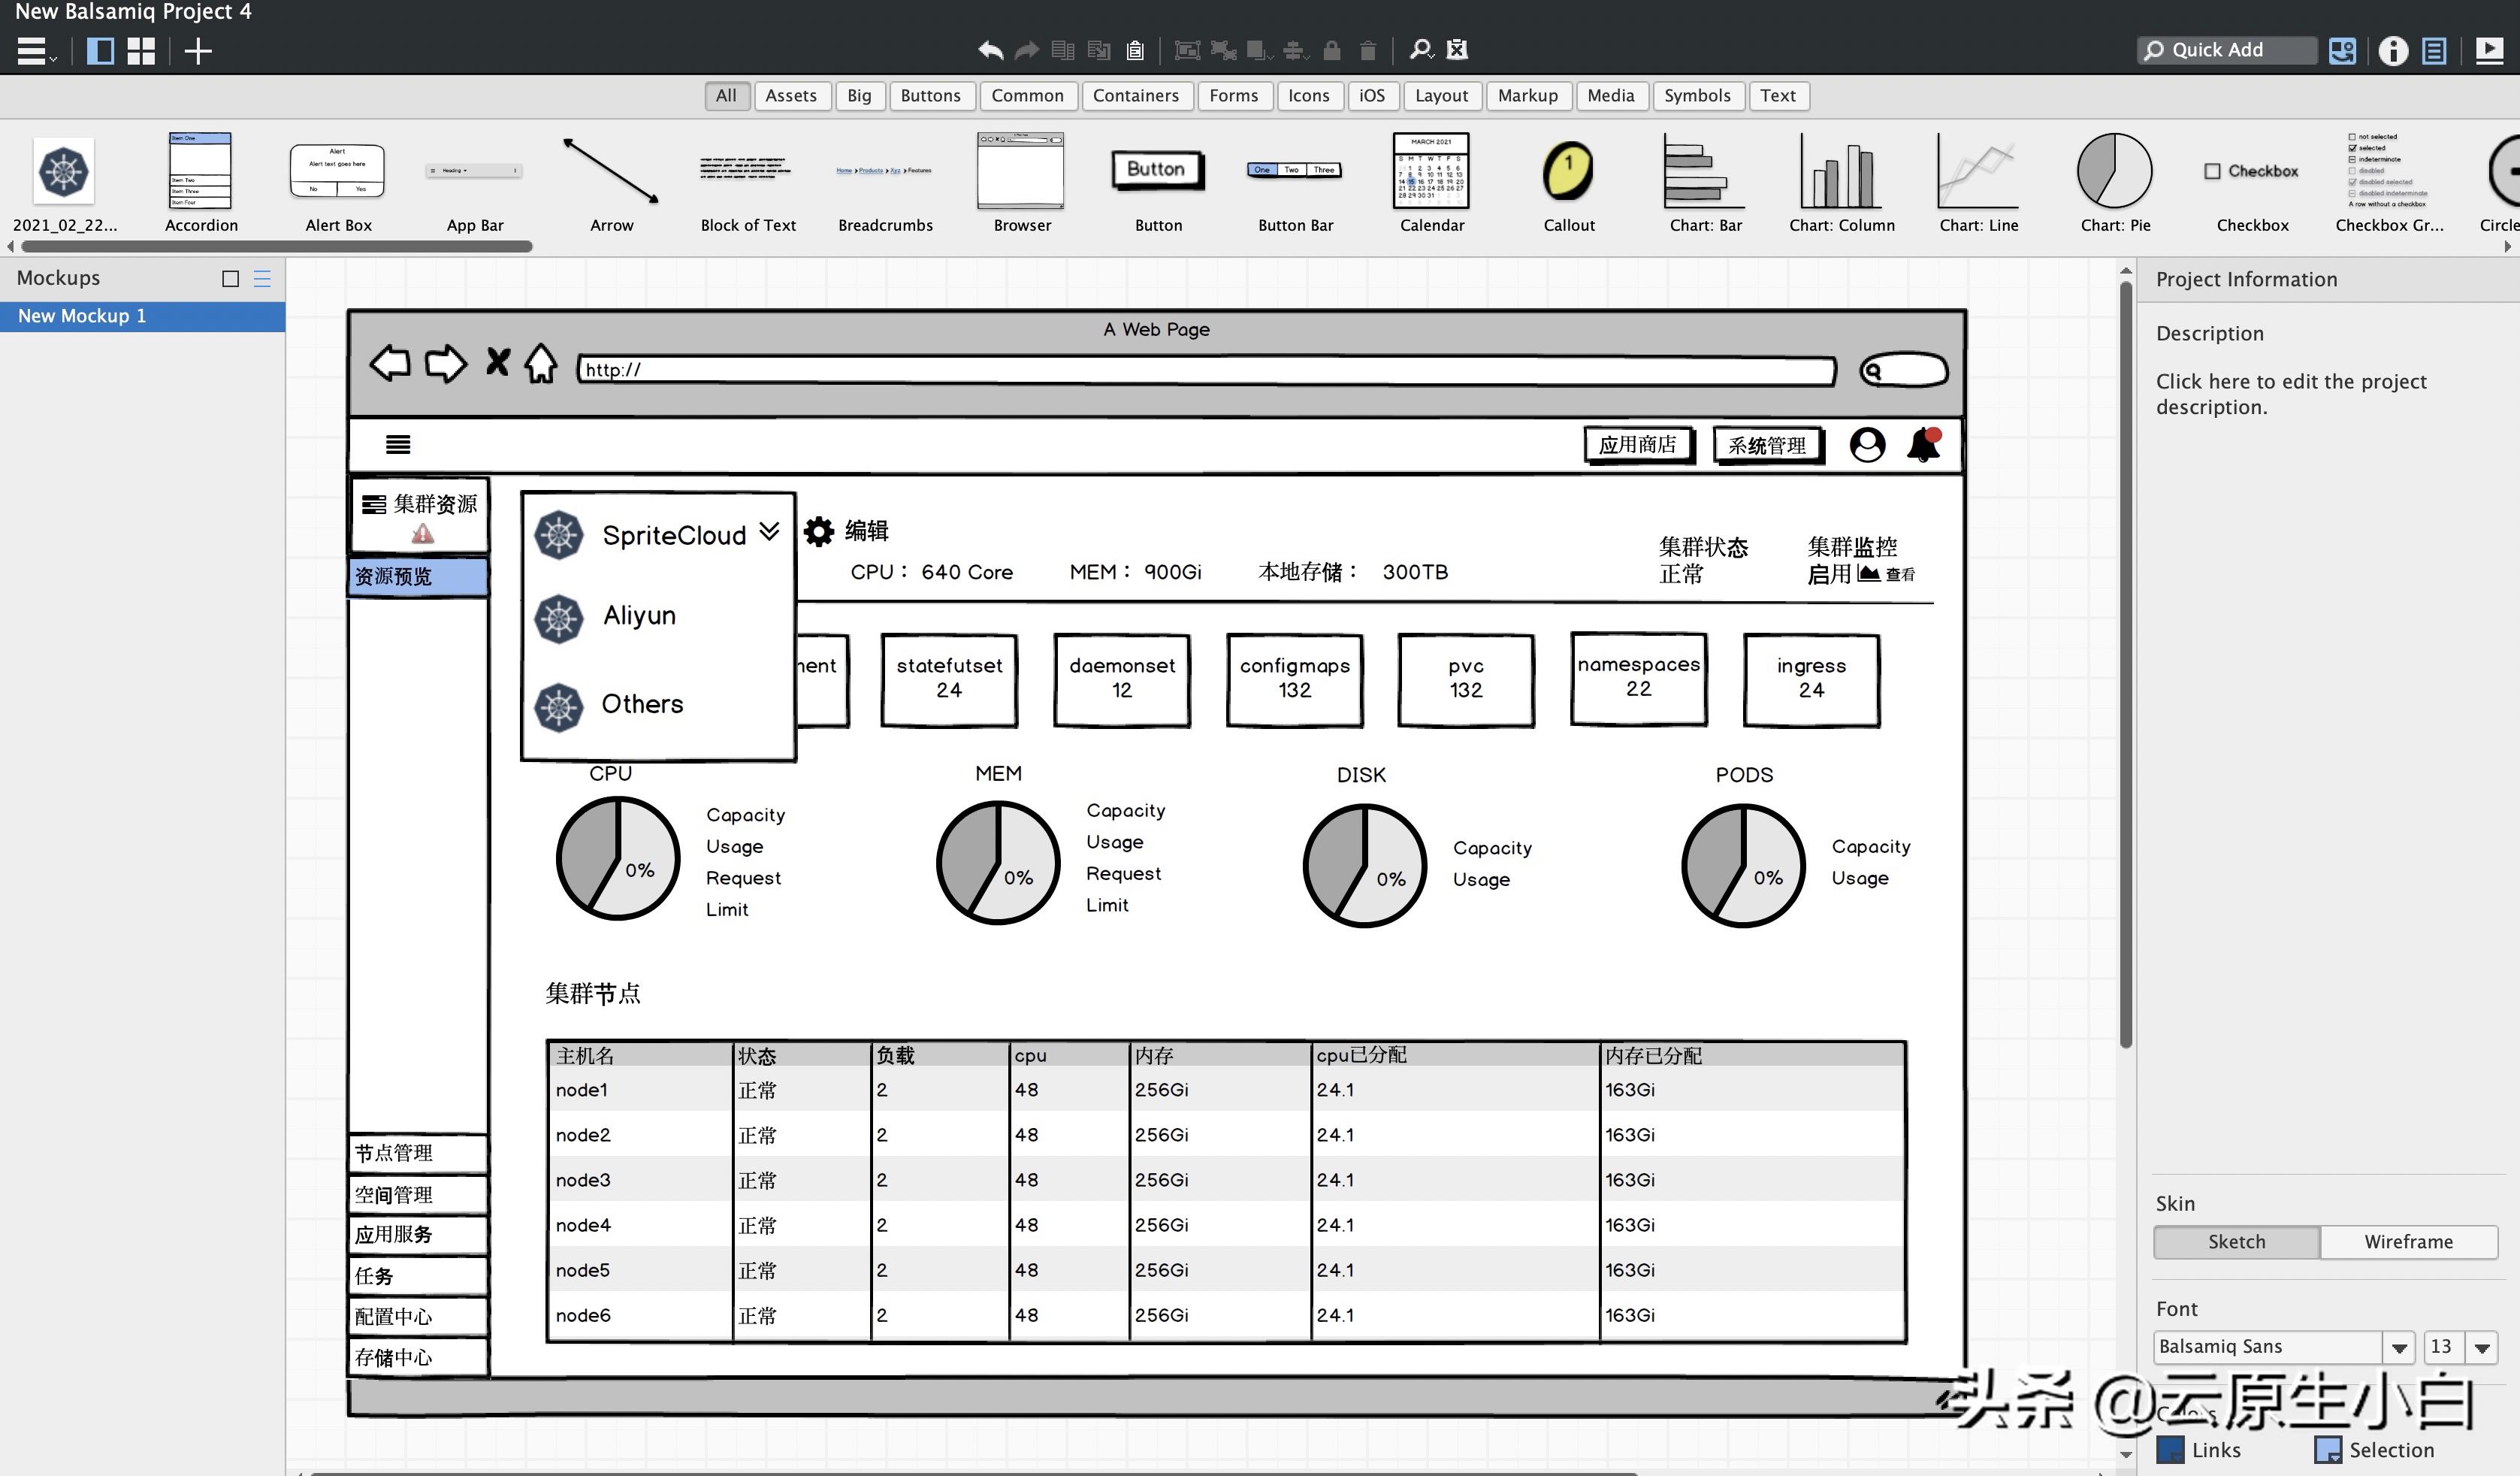Click the add new mockup plus icon
The image size is (2520, 1476).
click(198, 51)
